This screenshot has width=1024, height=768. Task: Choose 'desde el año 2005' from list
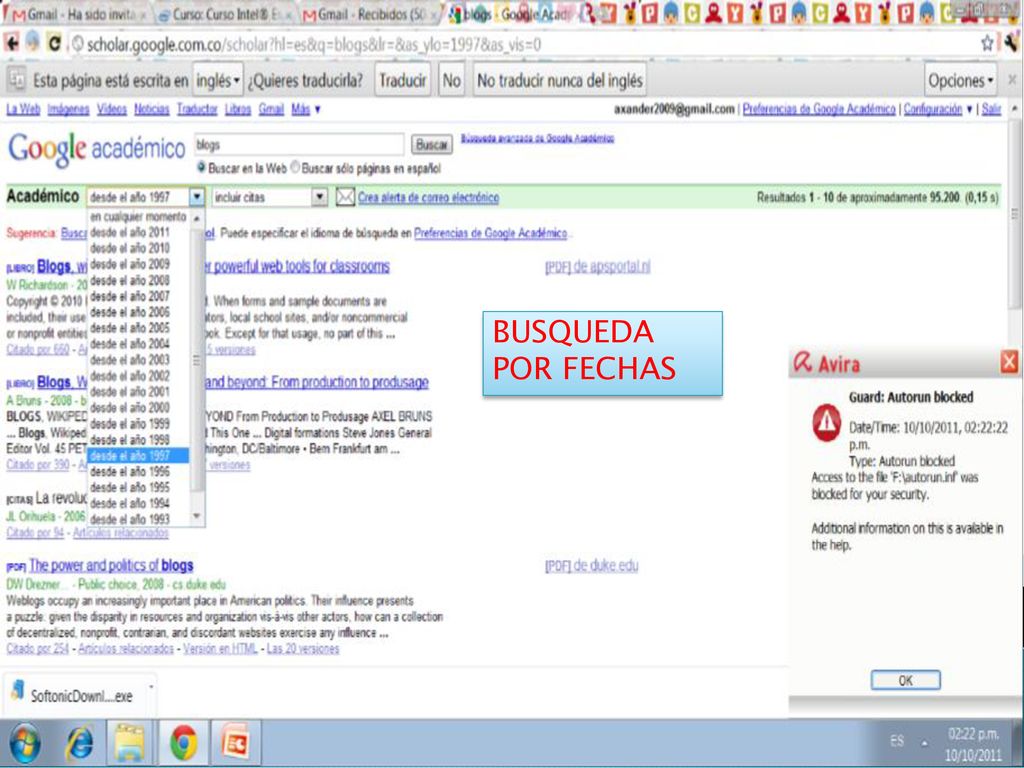[x=138, y=328]
